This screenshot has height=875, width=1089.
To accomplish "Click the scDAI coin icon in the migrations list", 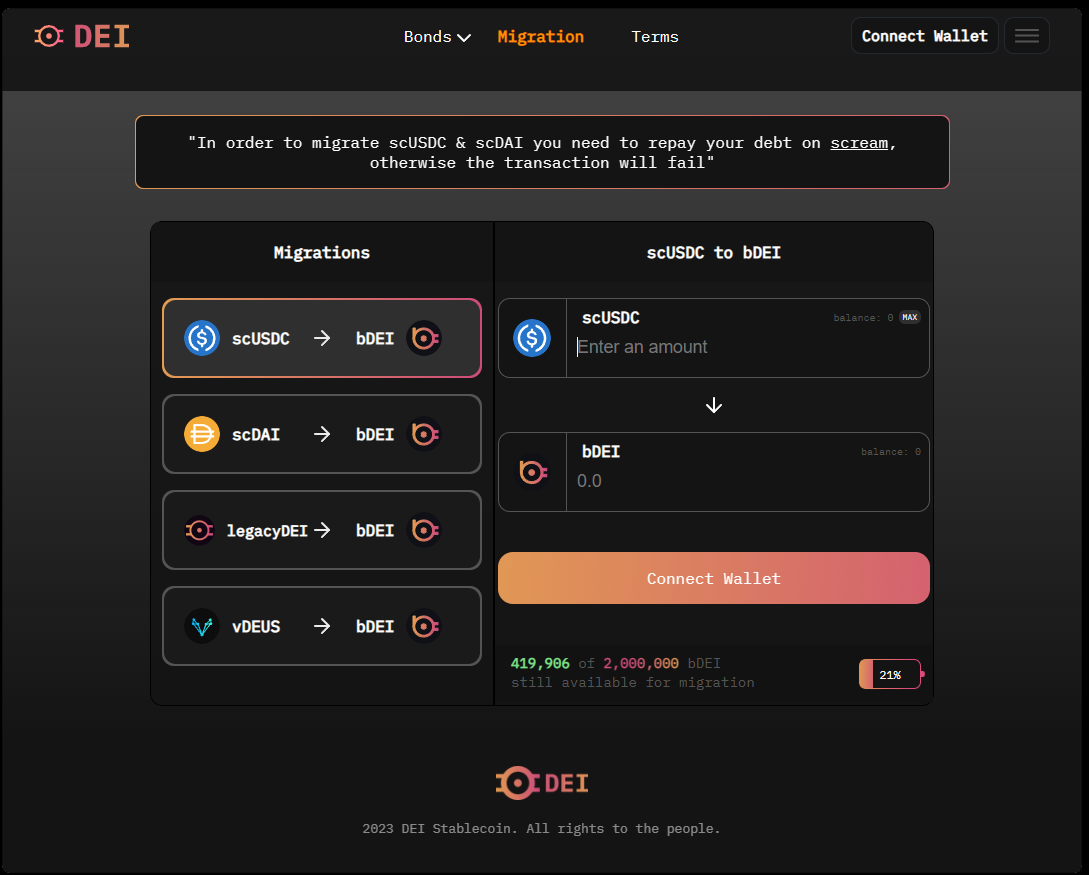I will (x=201, y=434).
